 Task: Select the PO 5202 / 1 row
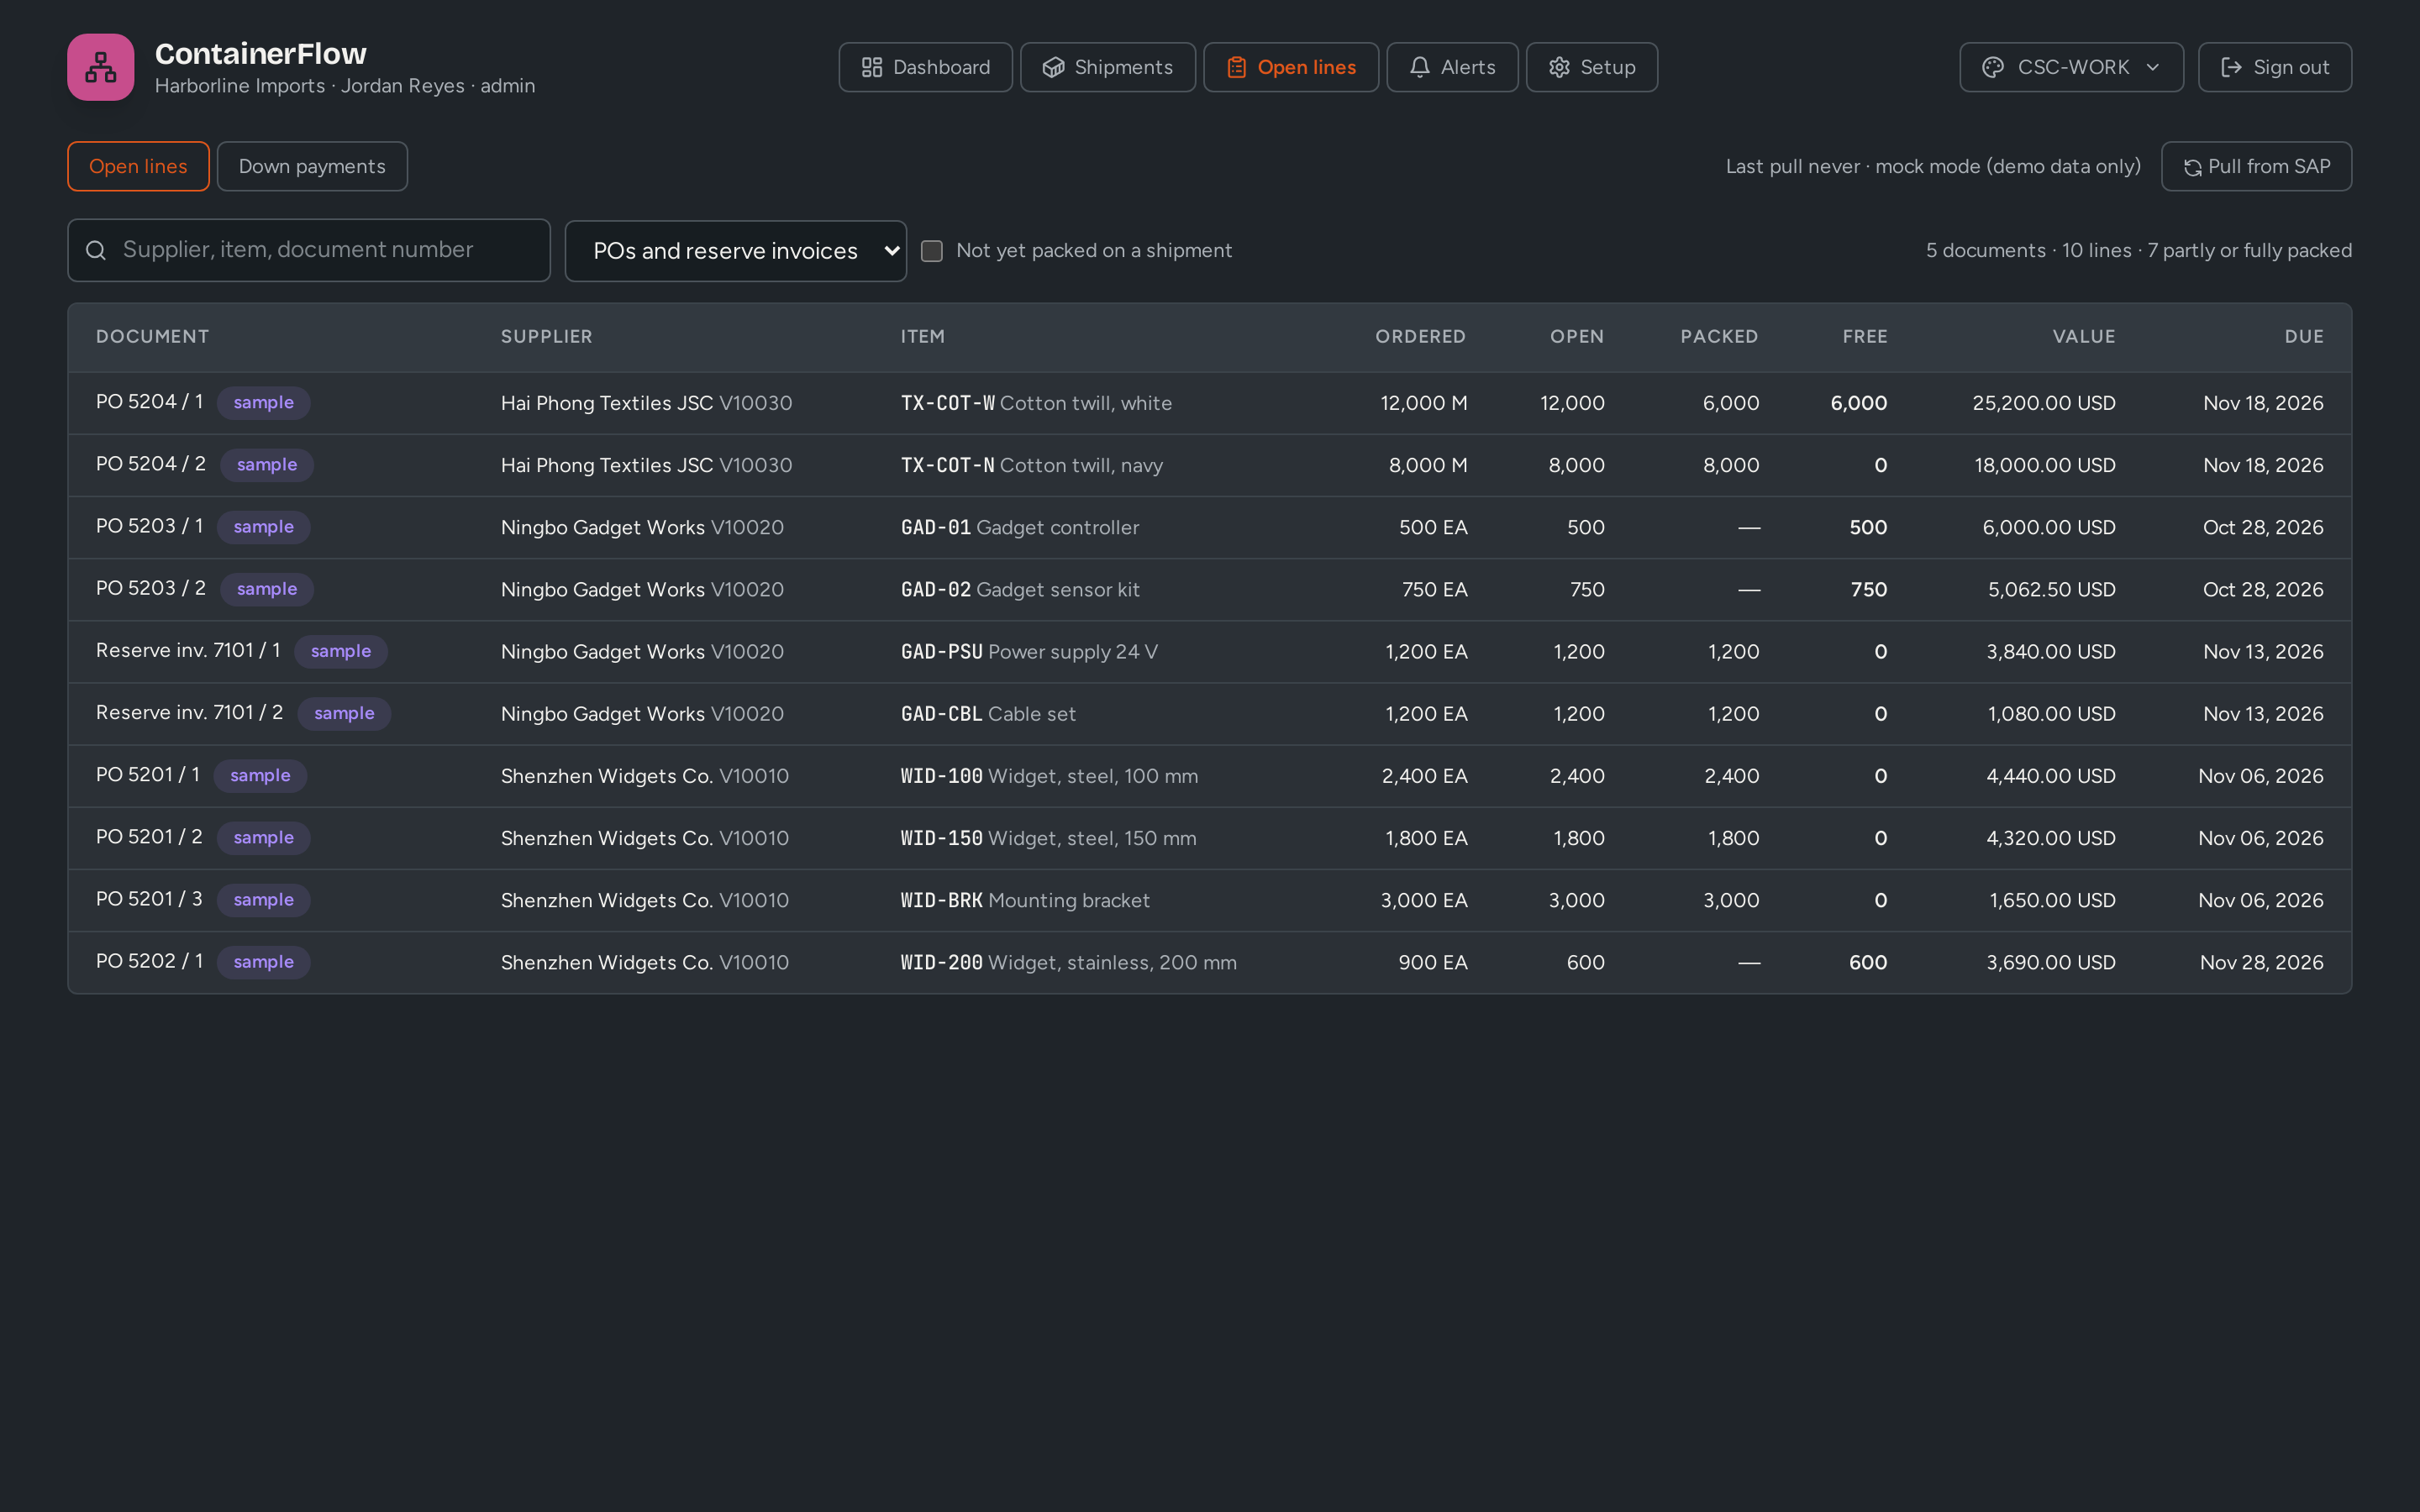[1209, 962]
